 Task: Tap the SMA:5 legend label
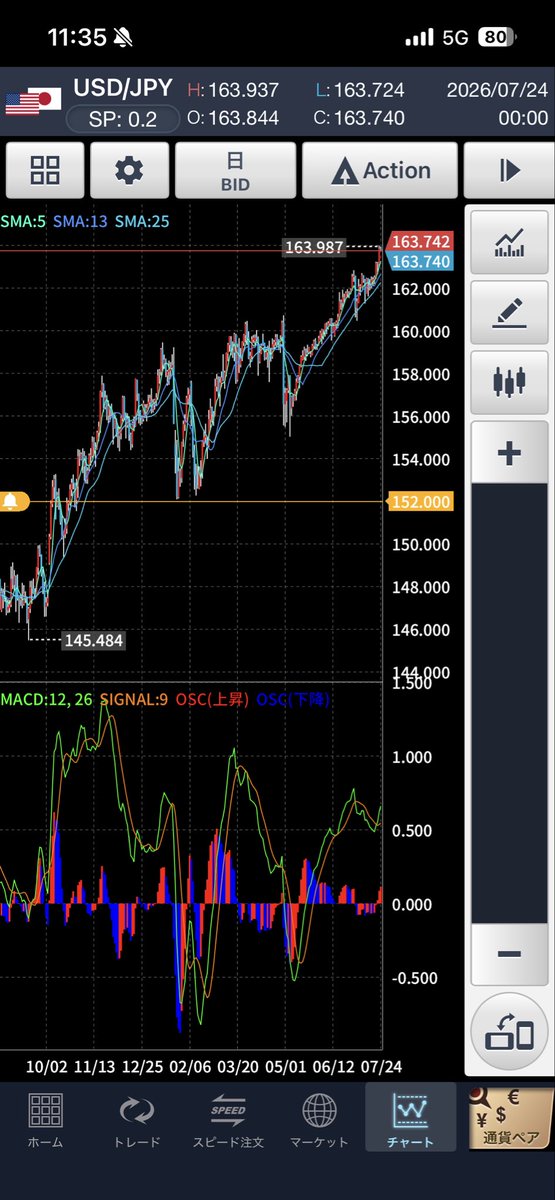coord(23,221)
